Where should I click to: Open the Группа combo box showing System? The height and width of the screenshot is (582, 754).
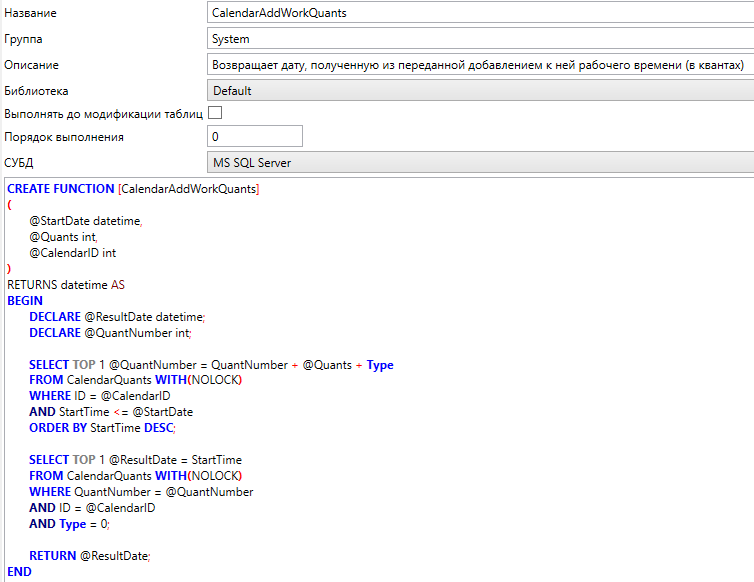pos(480,39)
